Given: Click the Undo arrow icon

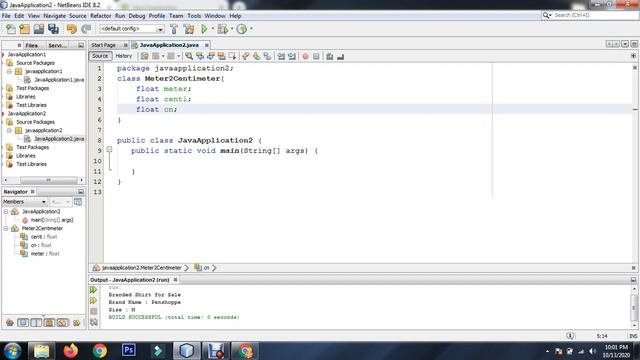Looking at the screenshot, I should [72, 29].
